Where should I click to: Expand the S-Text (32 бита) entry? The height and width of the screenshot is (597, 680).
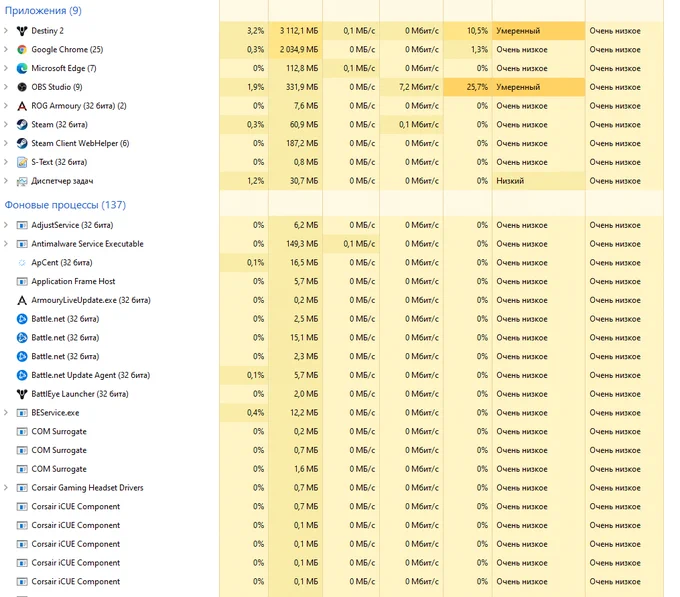click(6, 162)
